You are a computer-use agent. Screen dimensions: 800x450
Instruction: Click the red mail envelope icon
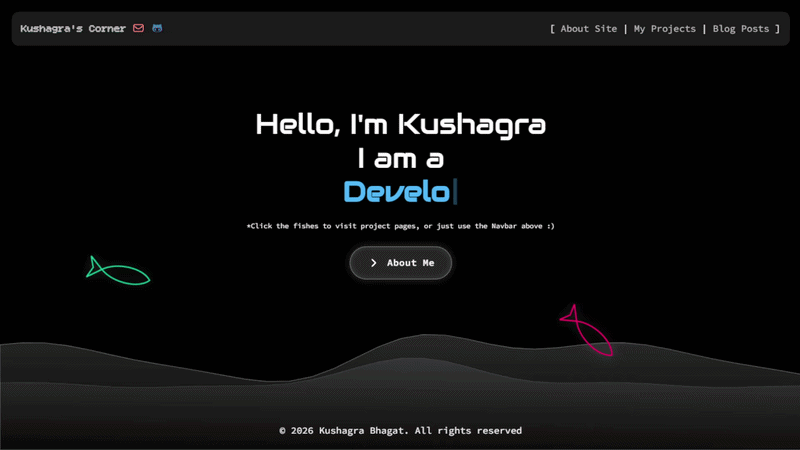tap(138, 28)
